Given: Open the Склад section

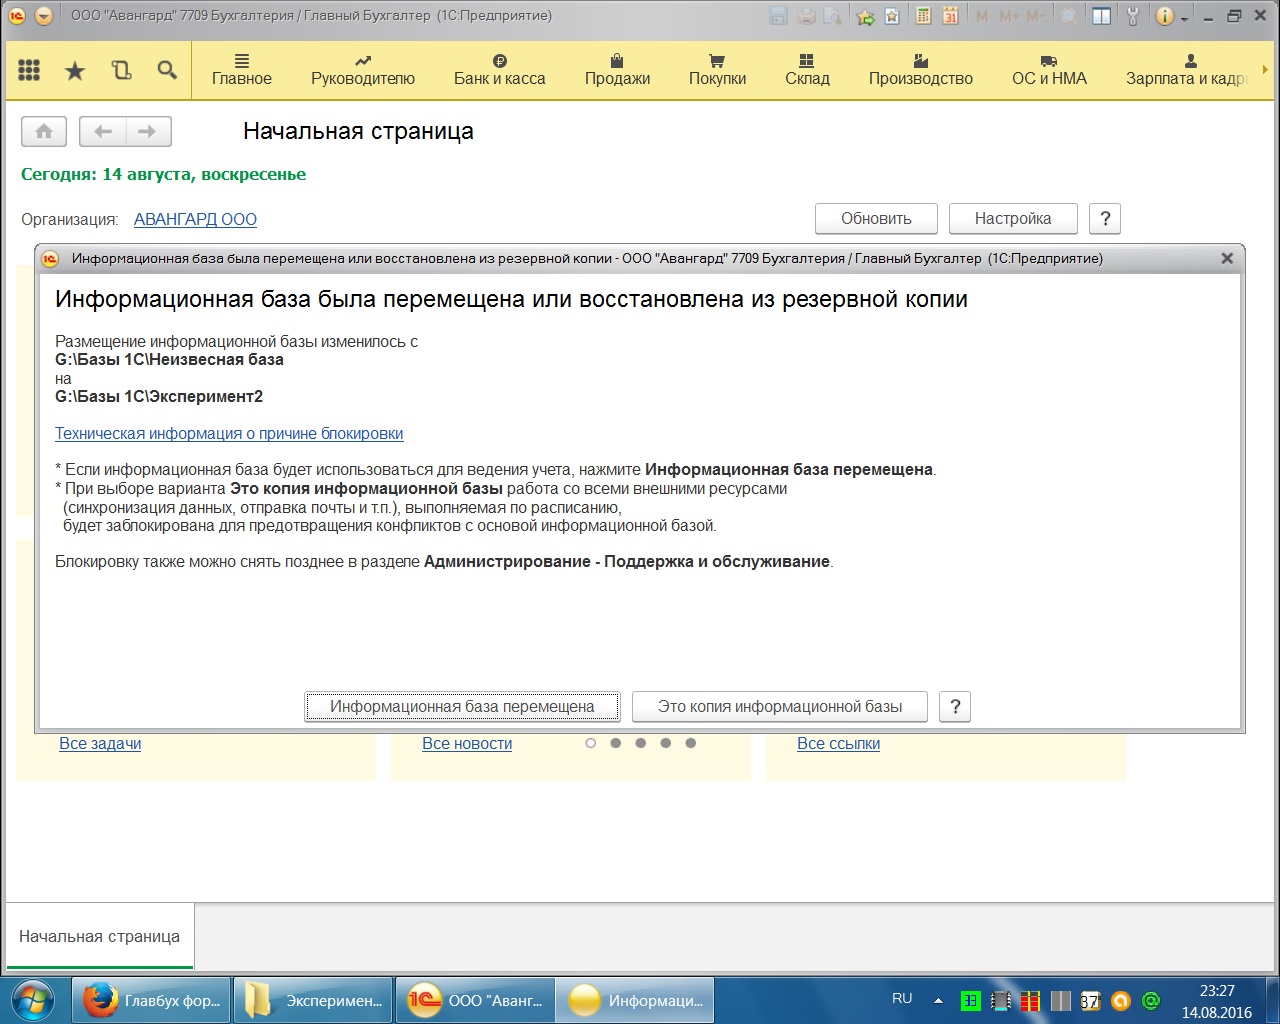Looking at the screenshot, I should point(807,70).
